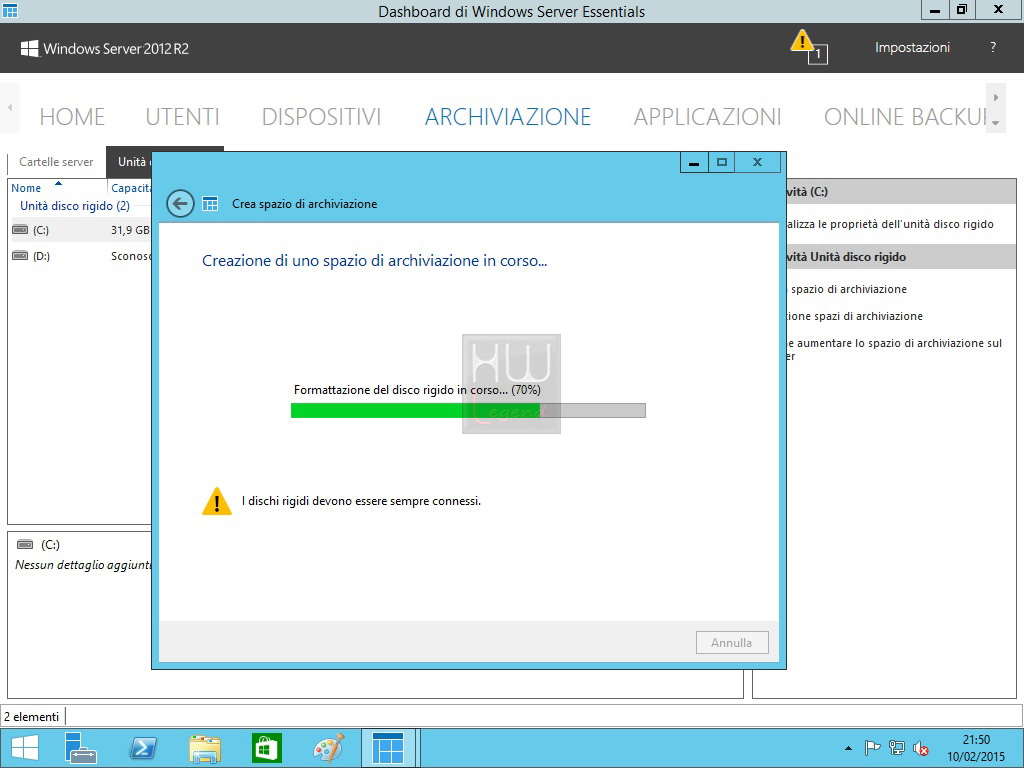1024x768 pixels.
Task: Click the details pane (C:) drive icon
Action: coord(25,545)
